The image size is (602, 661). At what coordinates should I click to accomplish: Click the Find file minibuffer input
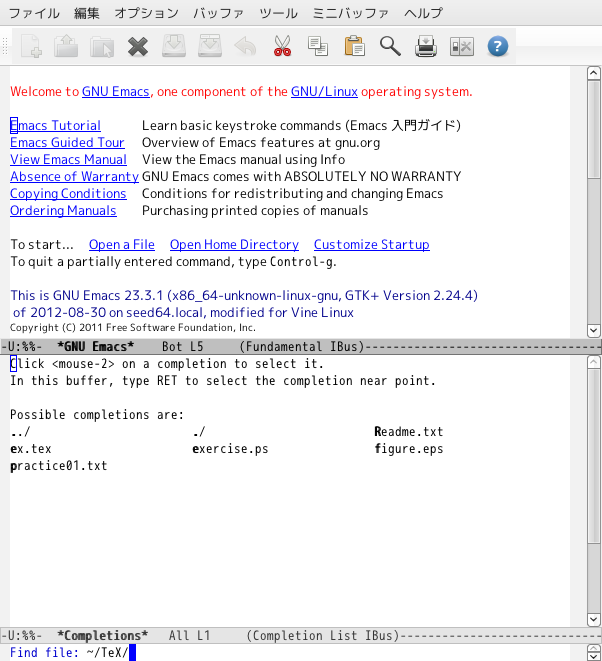pos(297,653)
